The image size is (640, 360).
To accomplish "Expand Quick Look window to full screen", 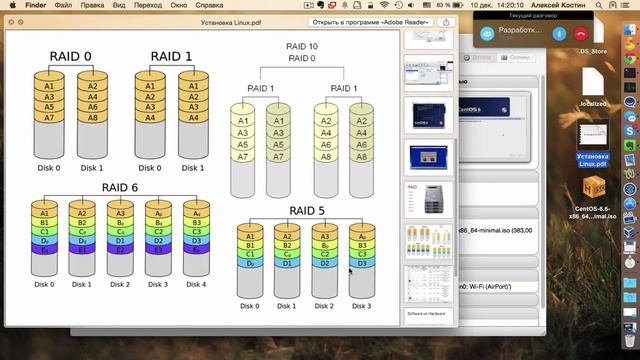I will 21,22.
